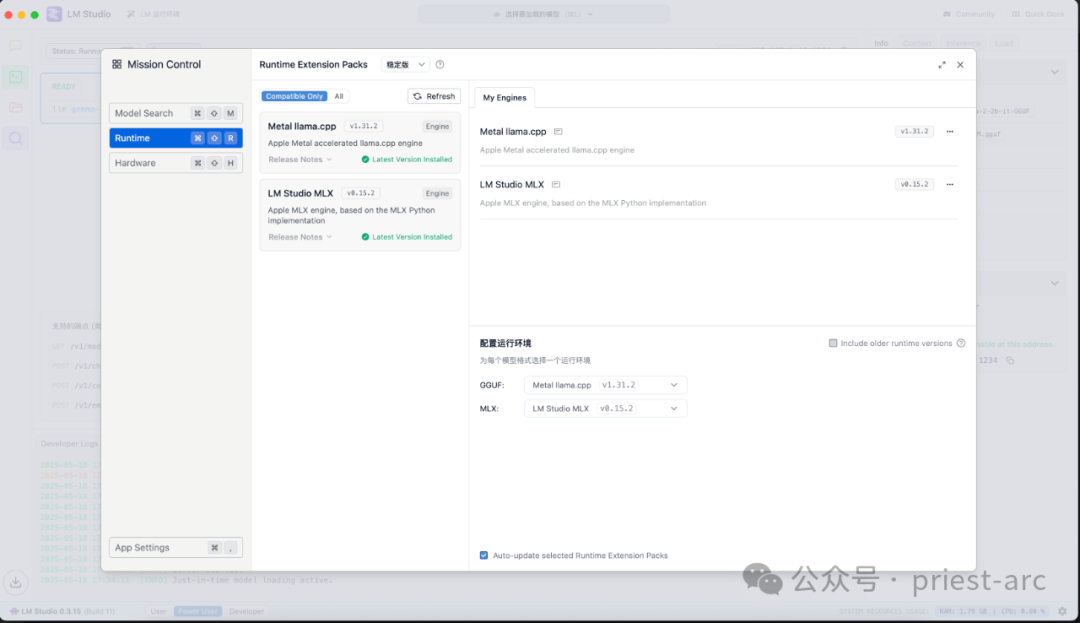1080x623 pixels.
Task: Expand Release Notes for Metal llama.cpp
Action: (300, 159)
